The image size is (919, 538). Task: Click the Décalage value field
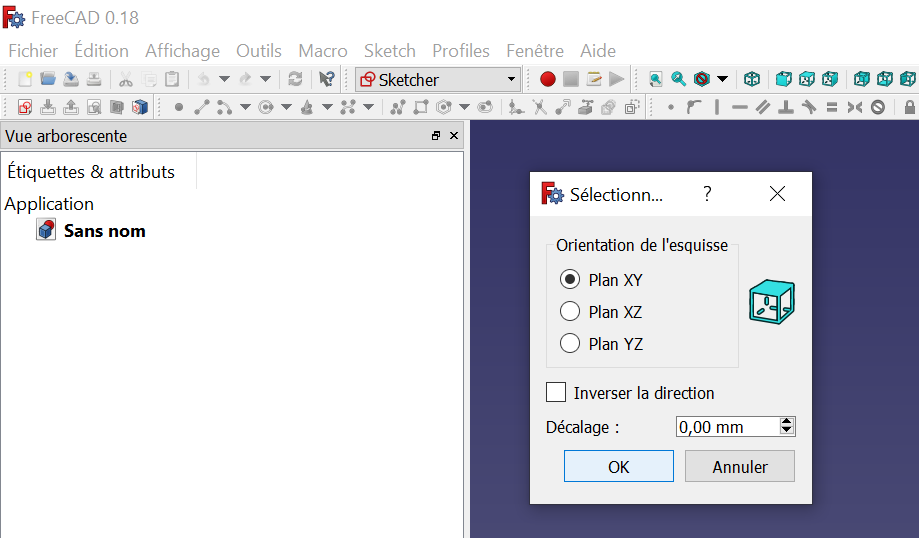coord(728,427)
